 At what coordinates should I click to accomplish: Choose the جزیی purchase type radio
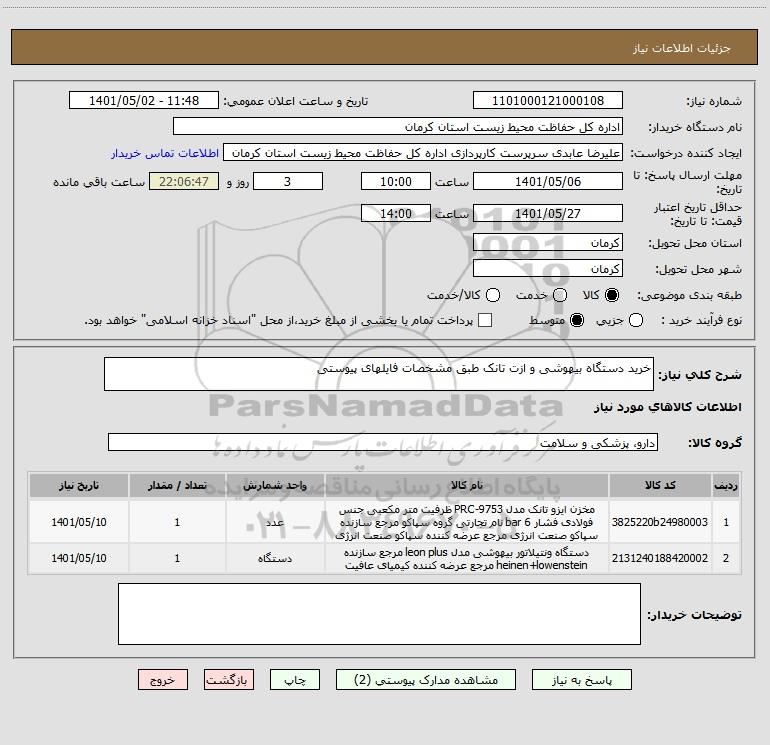point(636,320)
